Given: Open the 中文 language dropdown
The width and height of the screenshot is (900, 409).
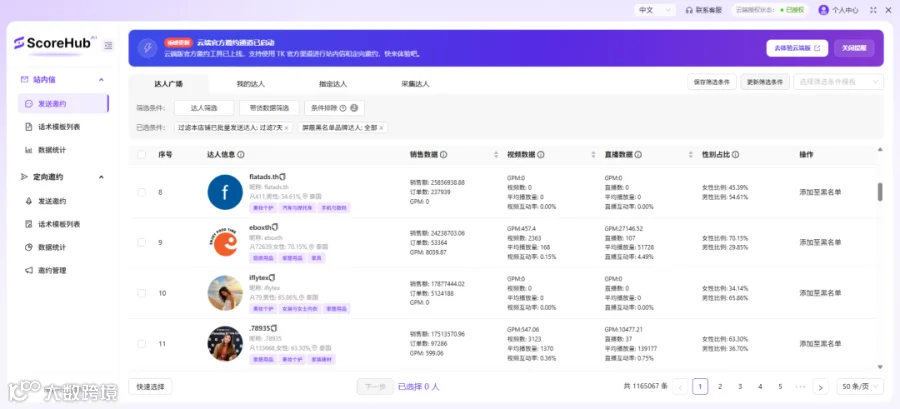Looking at the screenshot, I should point(654,10).
